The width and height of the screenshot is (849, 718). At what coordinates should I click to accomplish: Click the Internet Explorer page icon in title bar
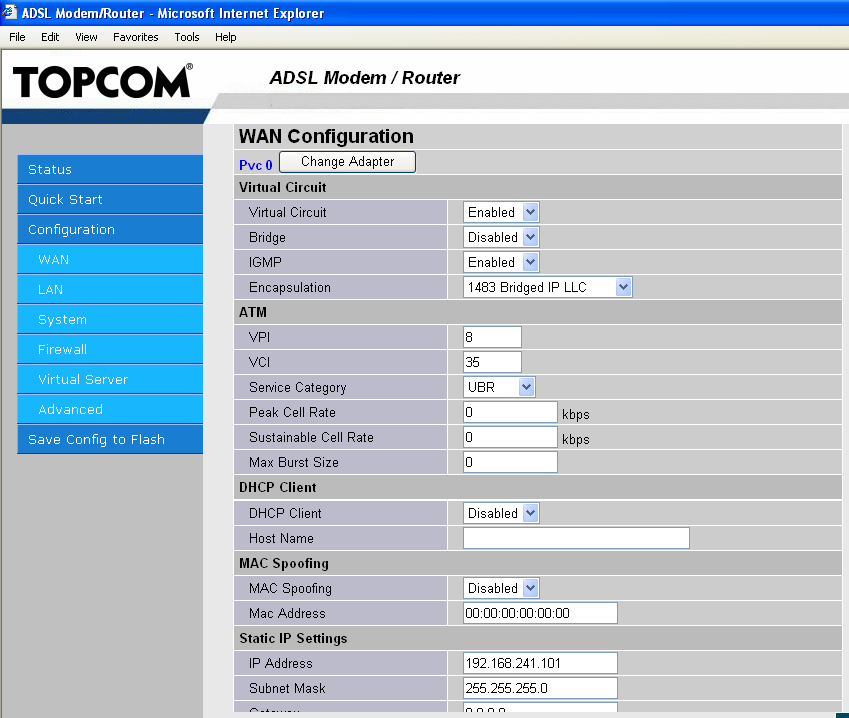[10, 12]
